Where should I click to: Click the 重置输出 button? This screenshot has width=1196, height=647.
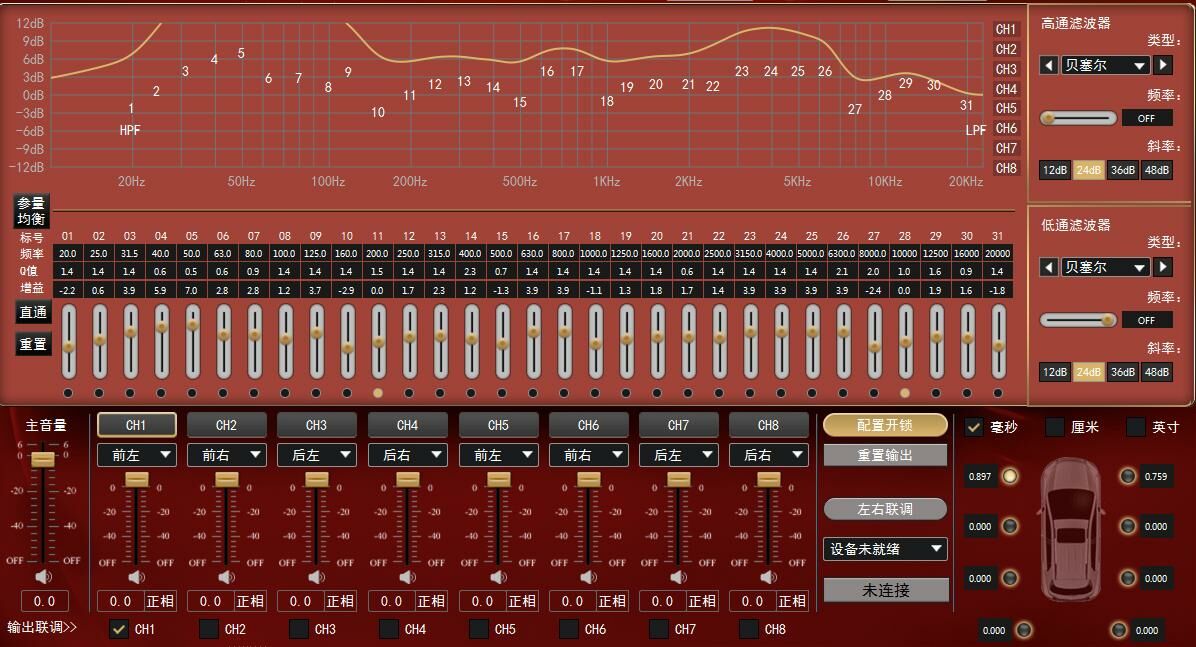(x=885, y=455)
